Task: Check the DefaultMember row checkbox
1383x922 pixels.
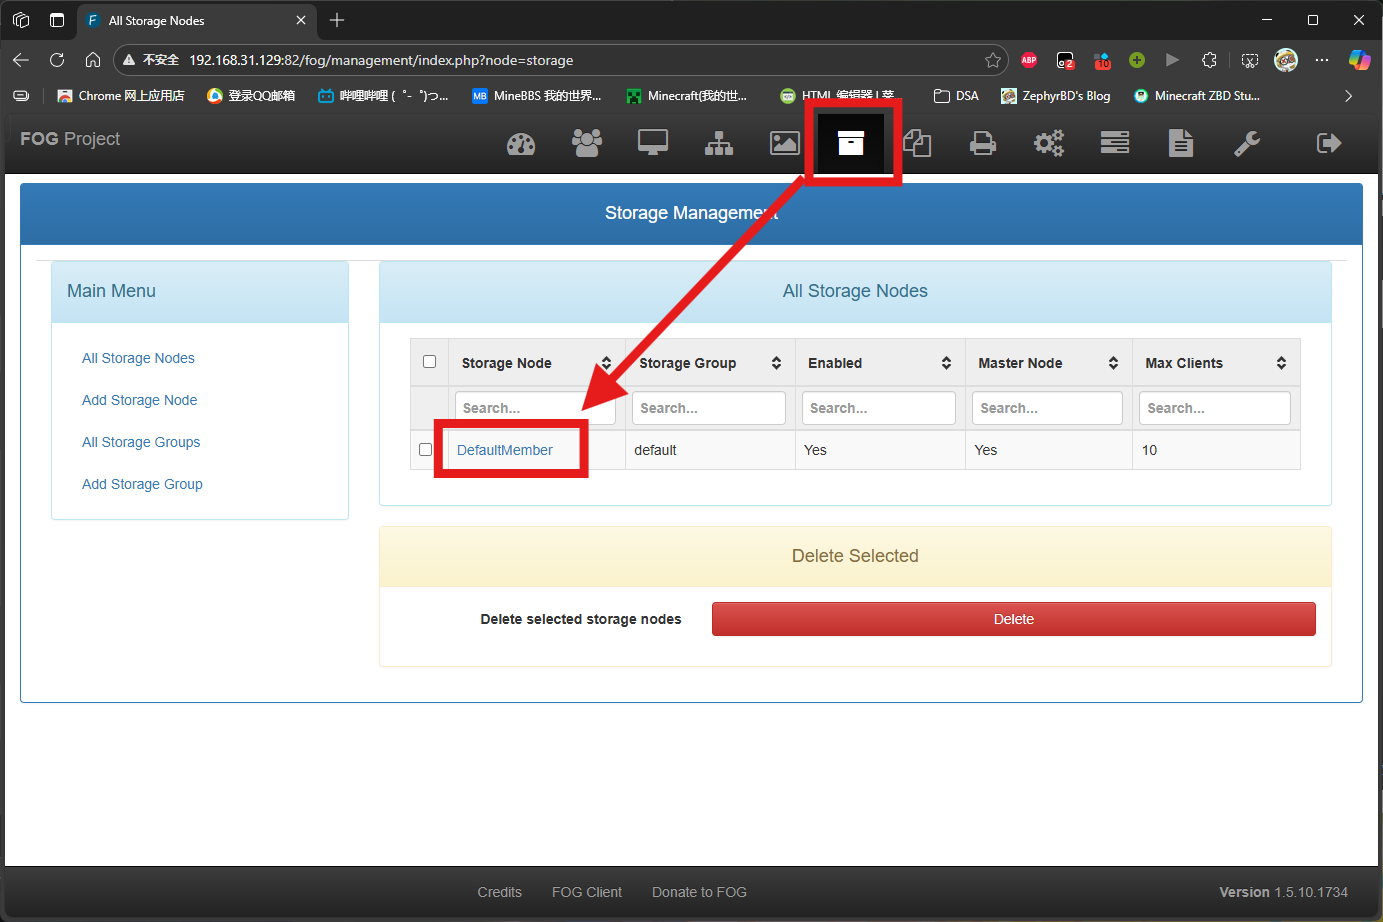Action: (426, 450)
